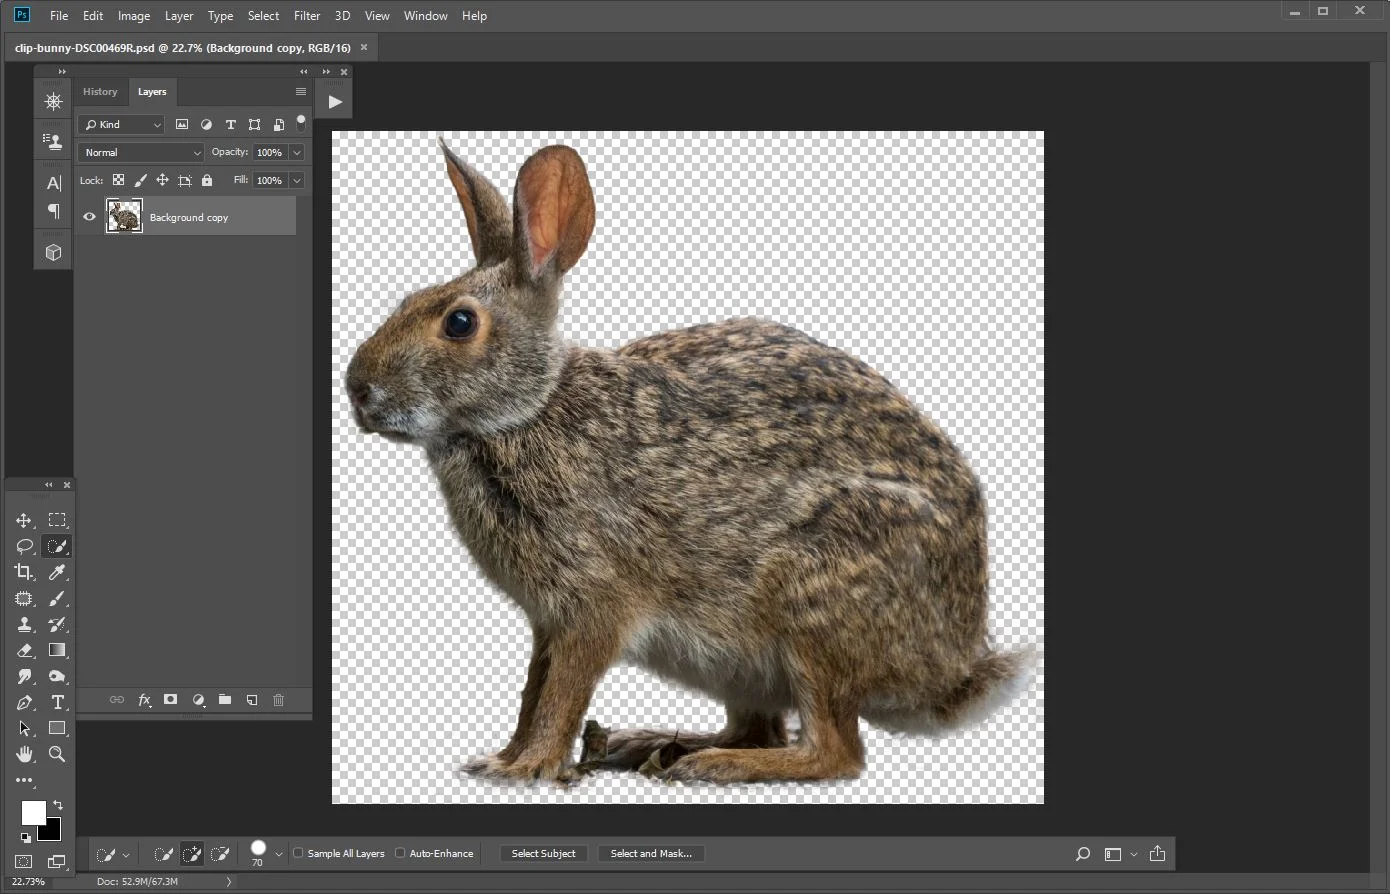Click the Select Subject button
Image resolution: width=1390 pixels, height=894 pixels.
click(x=543, y=853)
